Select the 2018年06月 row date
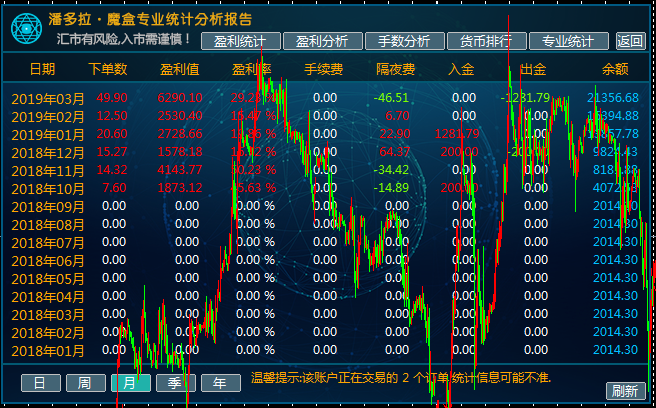 [x=48, y=261]
